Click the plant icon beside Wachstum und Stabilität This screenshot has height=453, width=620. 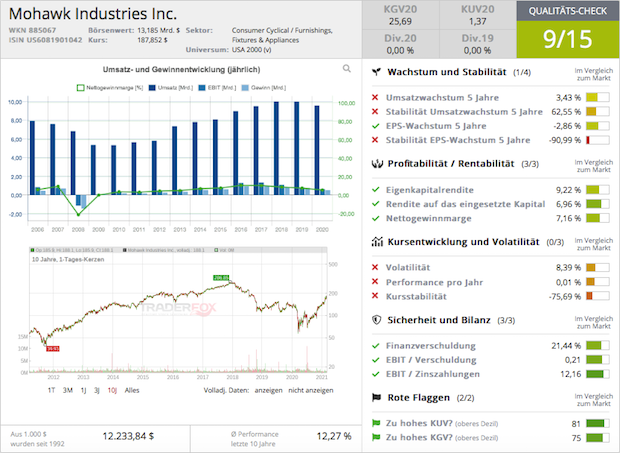point(376,72)
